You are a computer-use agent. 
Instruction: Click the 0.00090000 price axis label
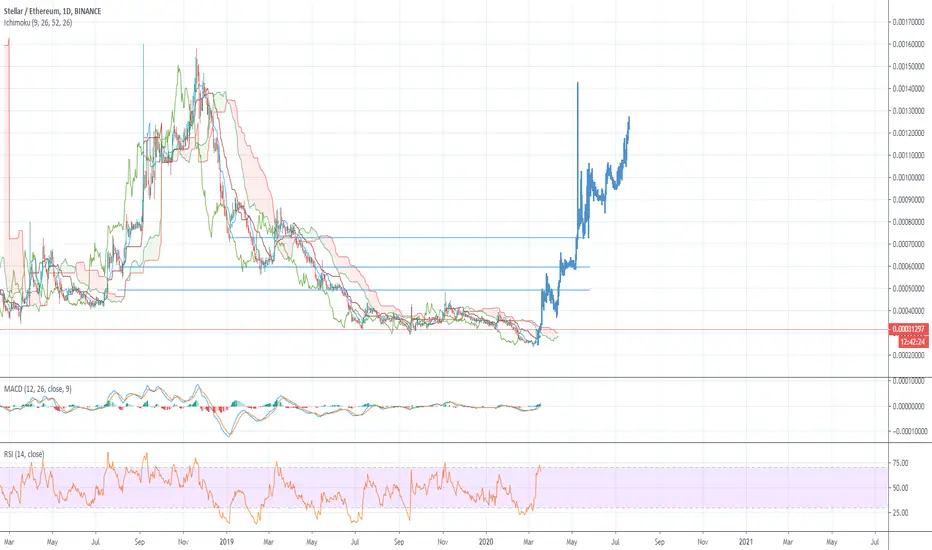click(908, 200)
